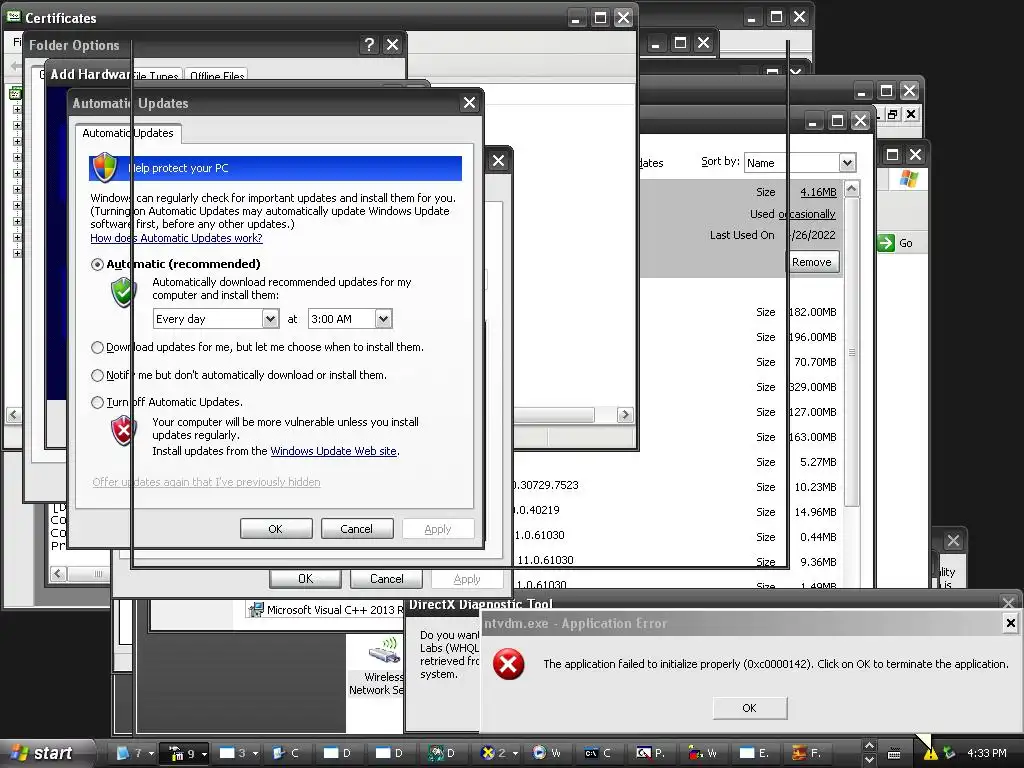Click the network connection tray icon

pos(950,754)
